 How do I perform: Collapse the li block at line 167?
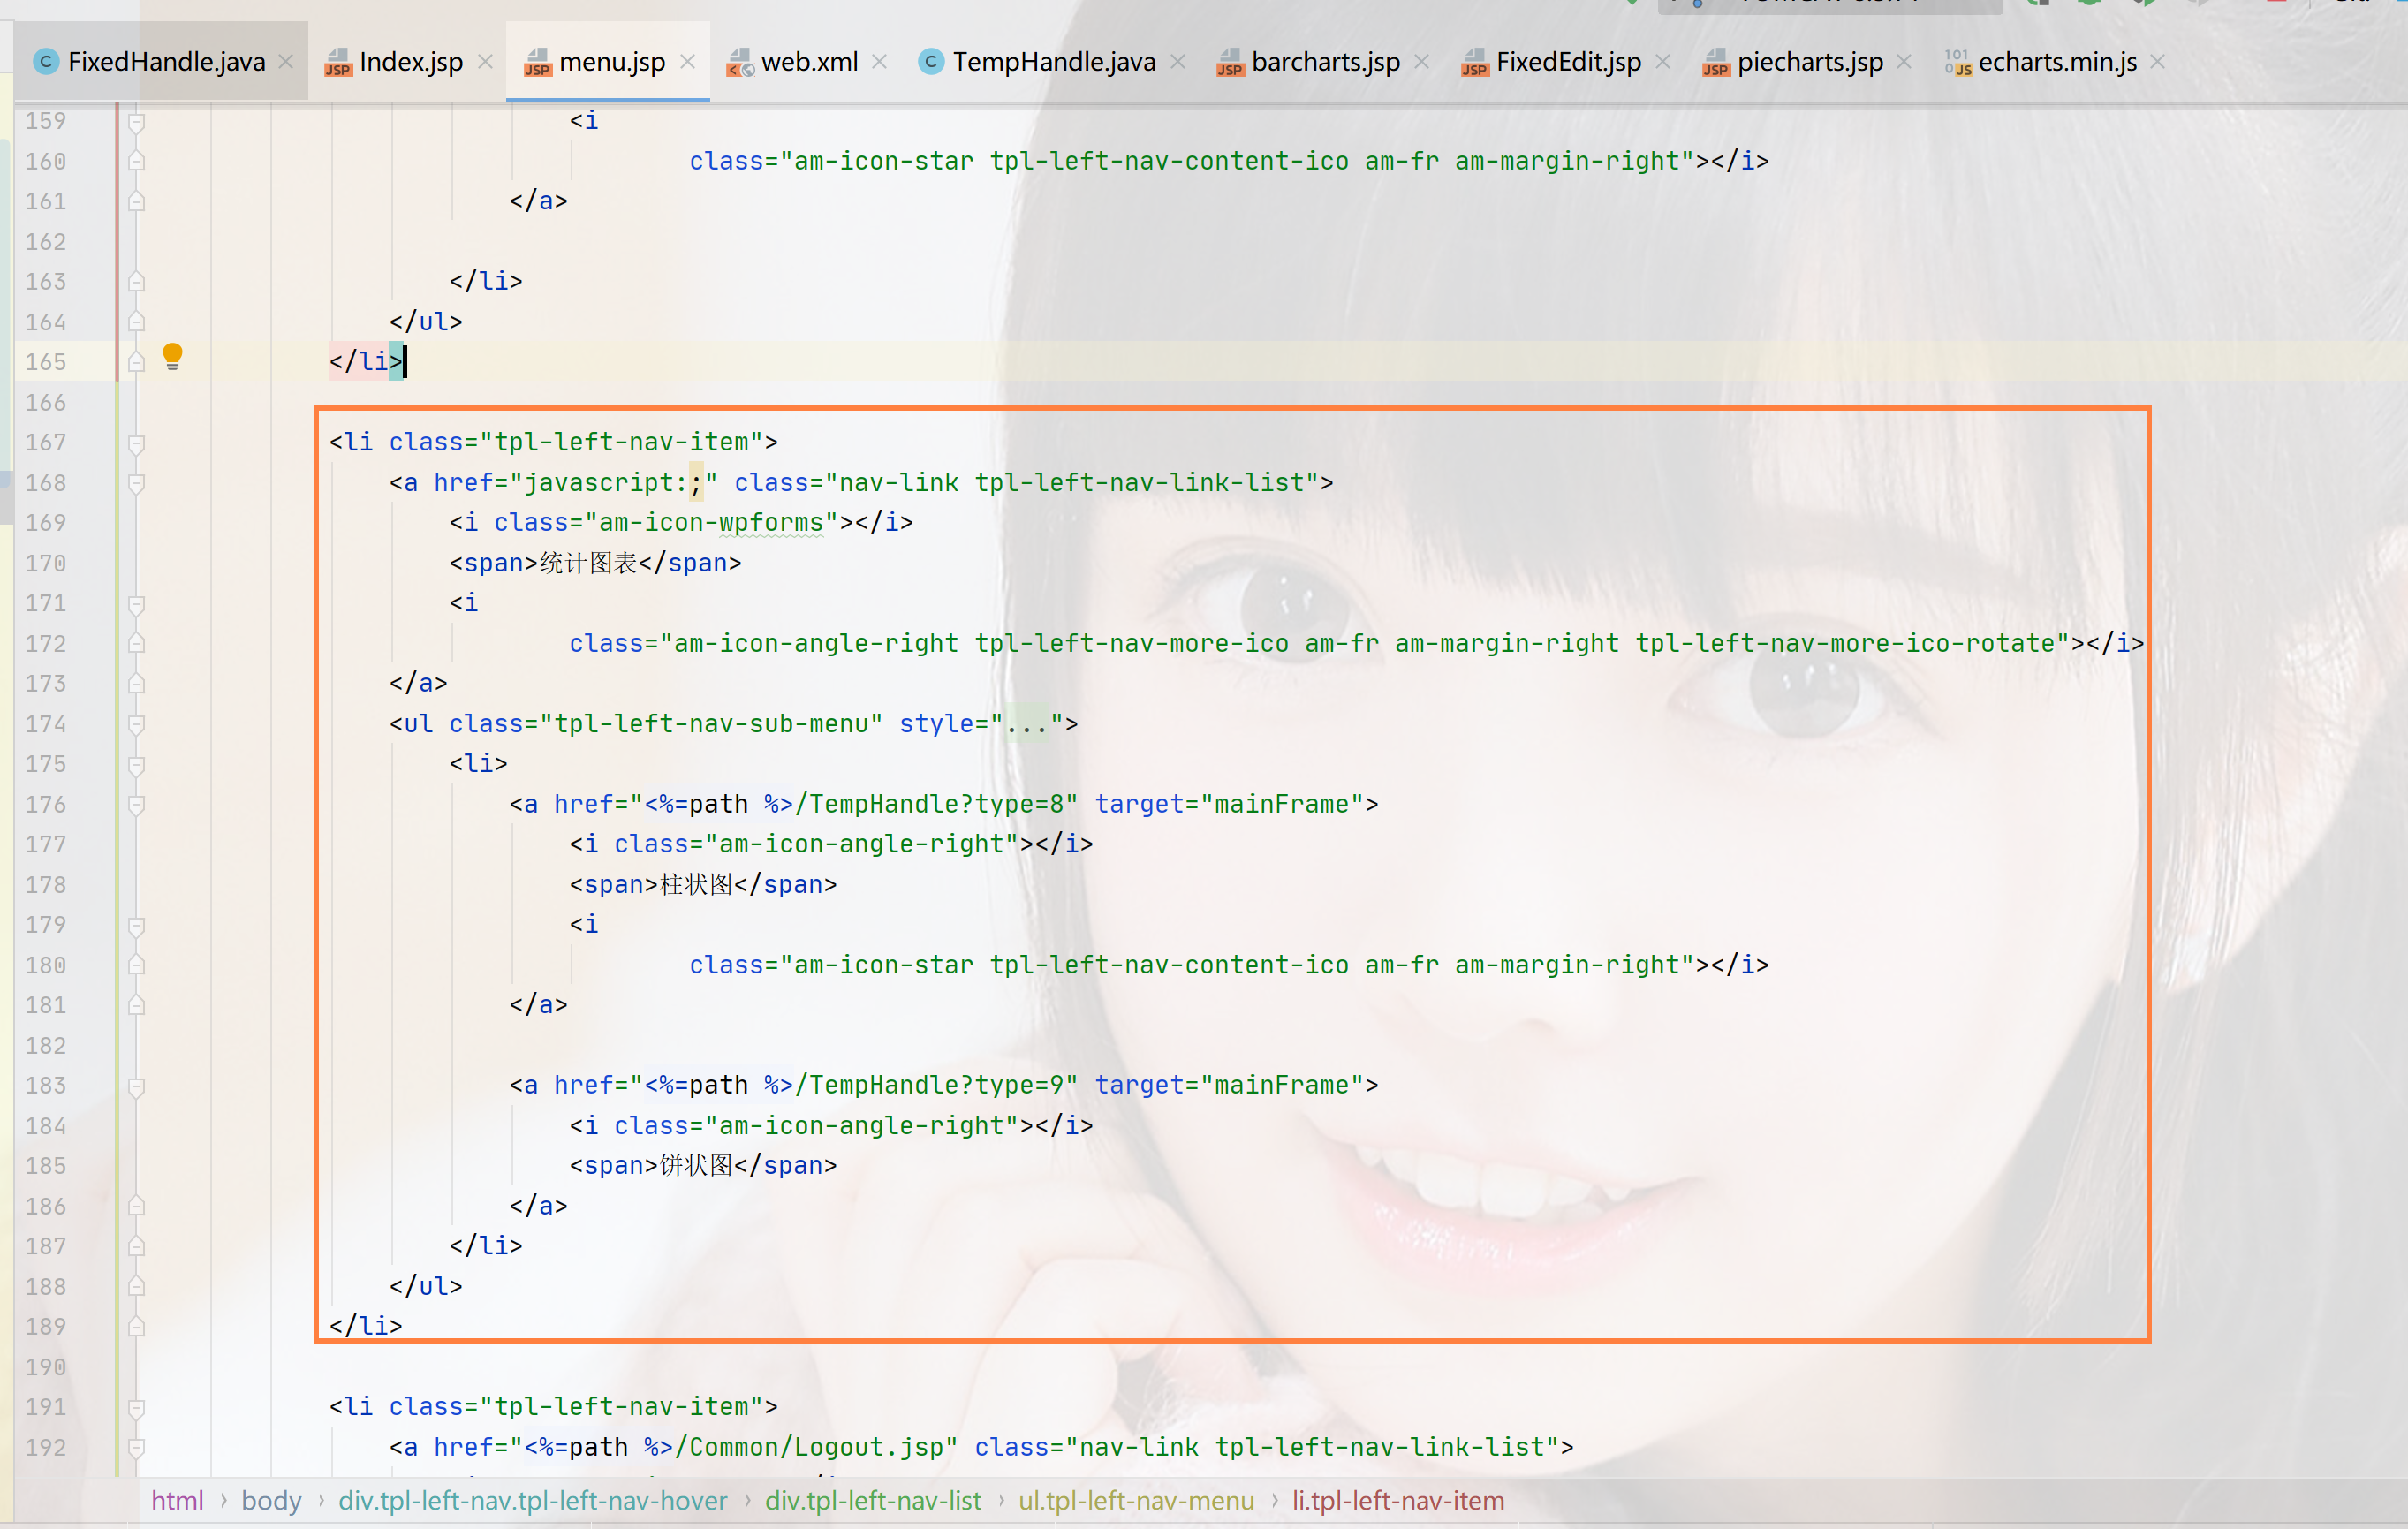tap(137, 443)
